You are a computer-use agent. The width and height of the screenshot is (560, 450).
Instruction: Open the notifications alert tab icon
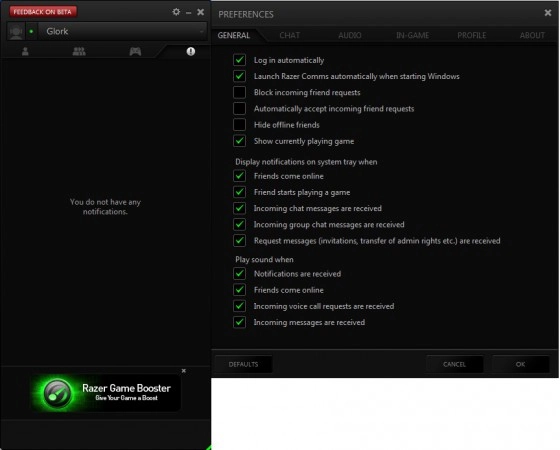click(191, 51)
